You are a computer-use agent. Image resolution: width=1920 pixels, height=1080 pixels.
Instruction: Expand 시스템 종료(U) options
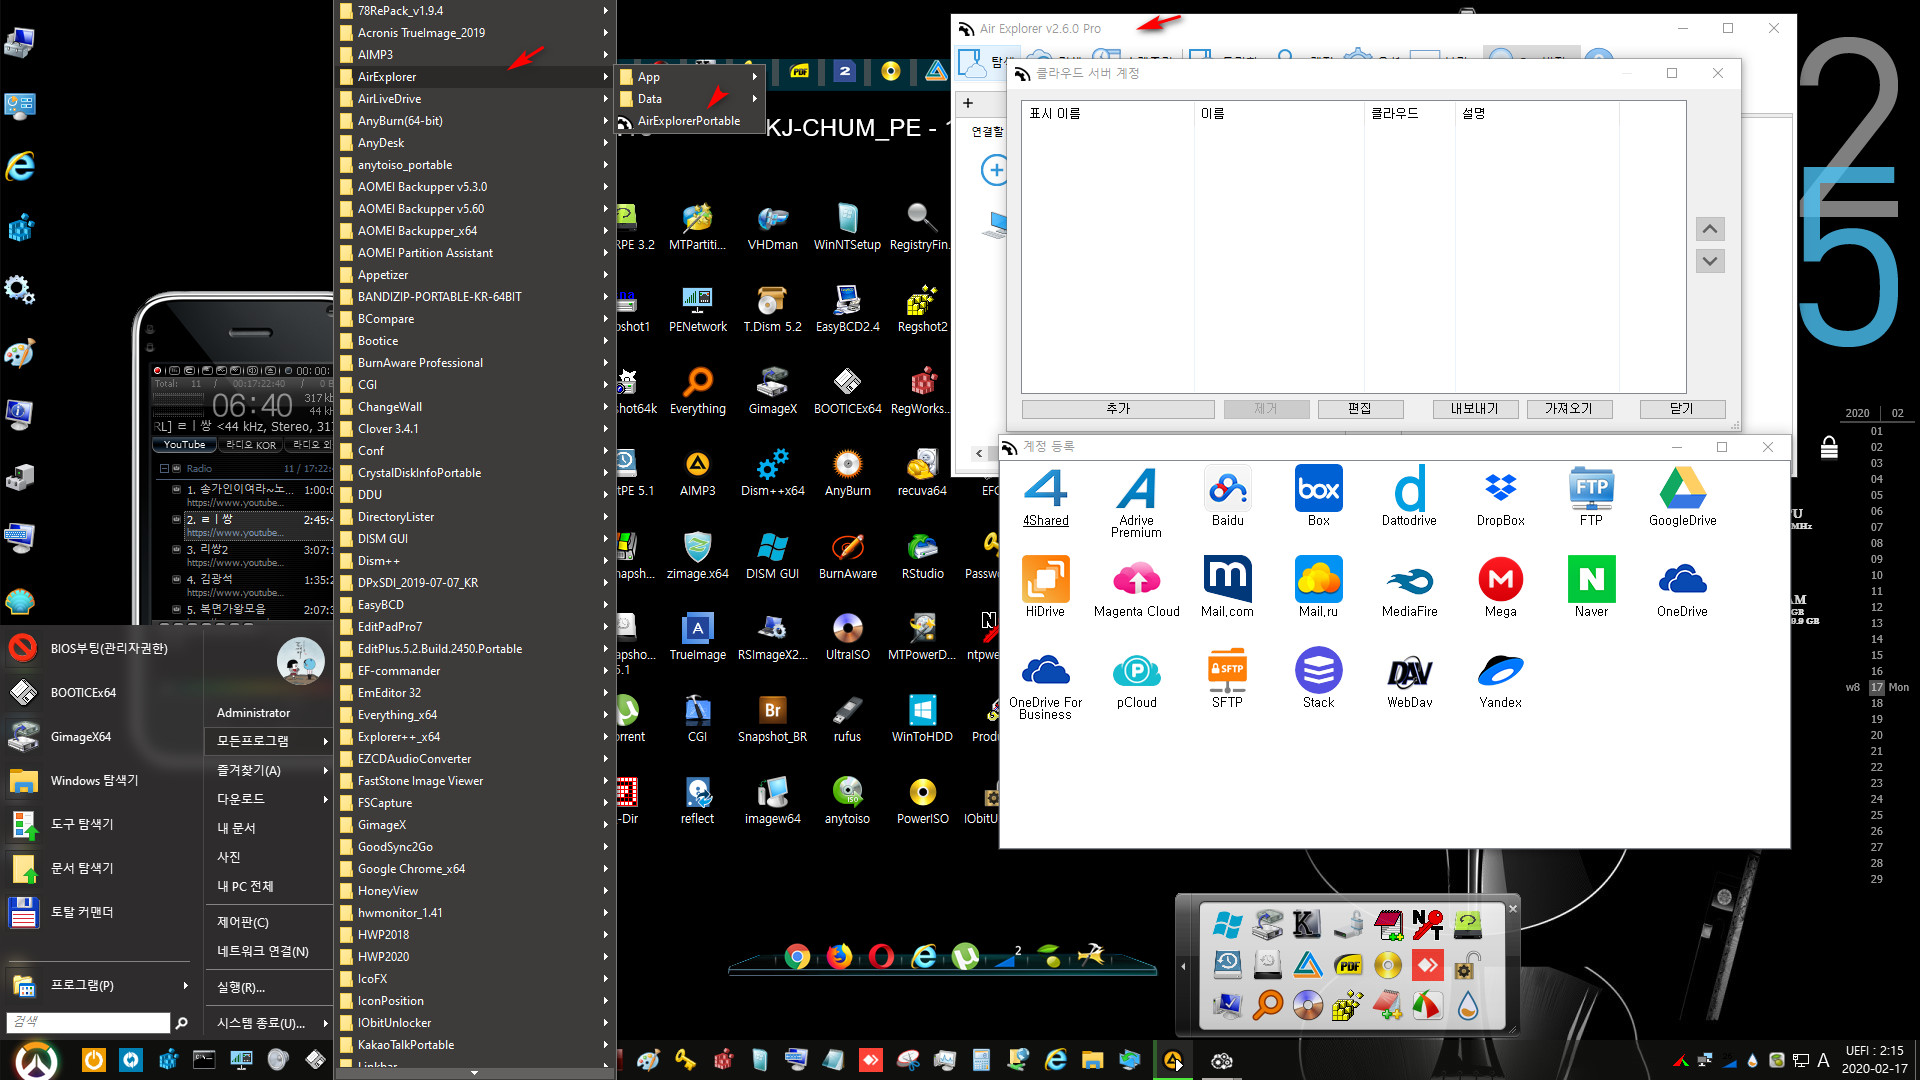[270, 1023]
